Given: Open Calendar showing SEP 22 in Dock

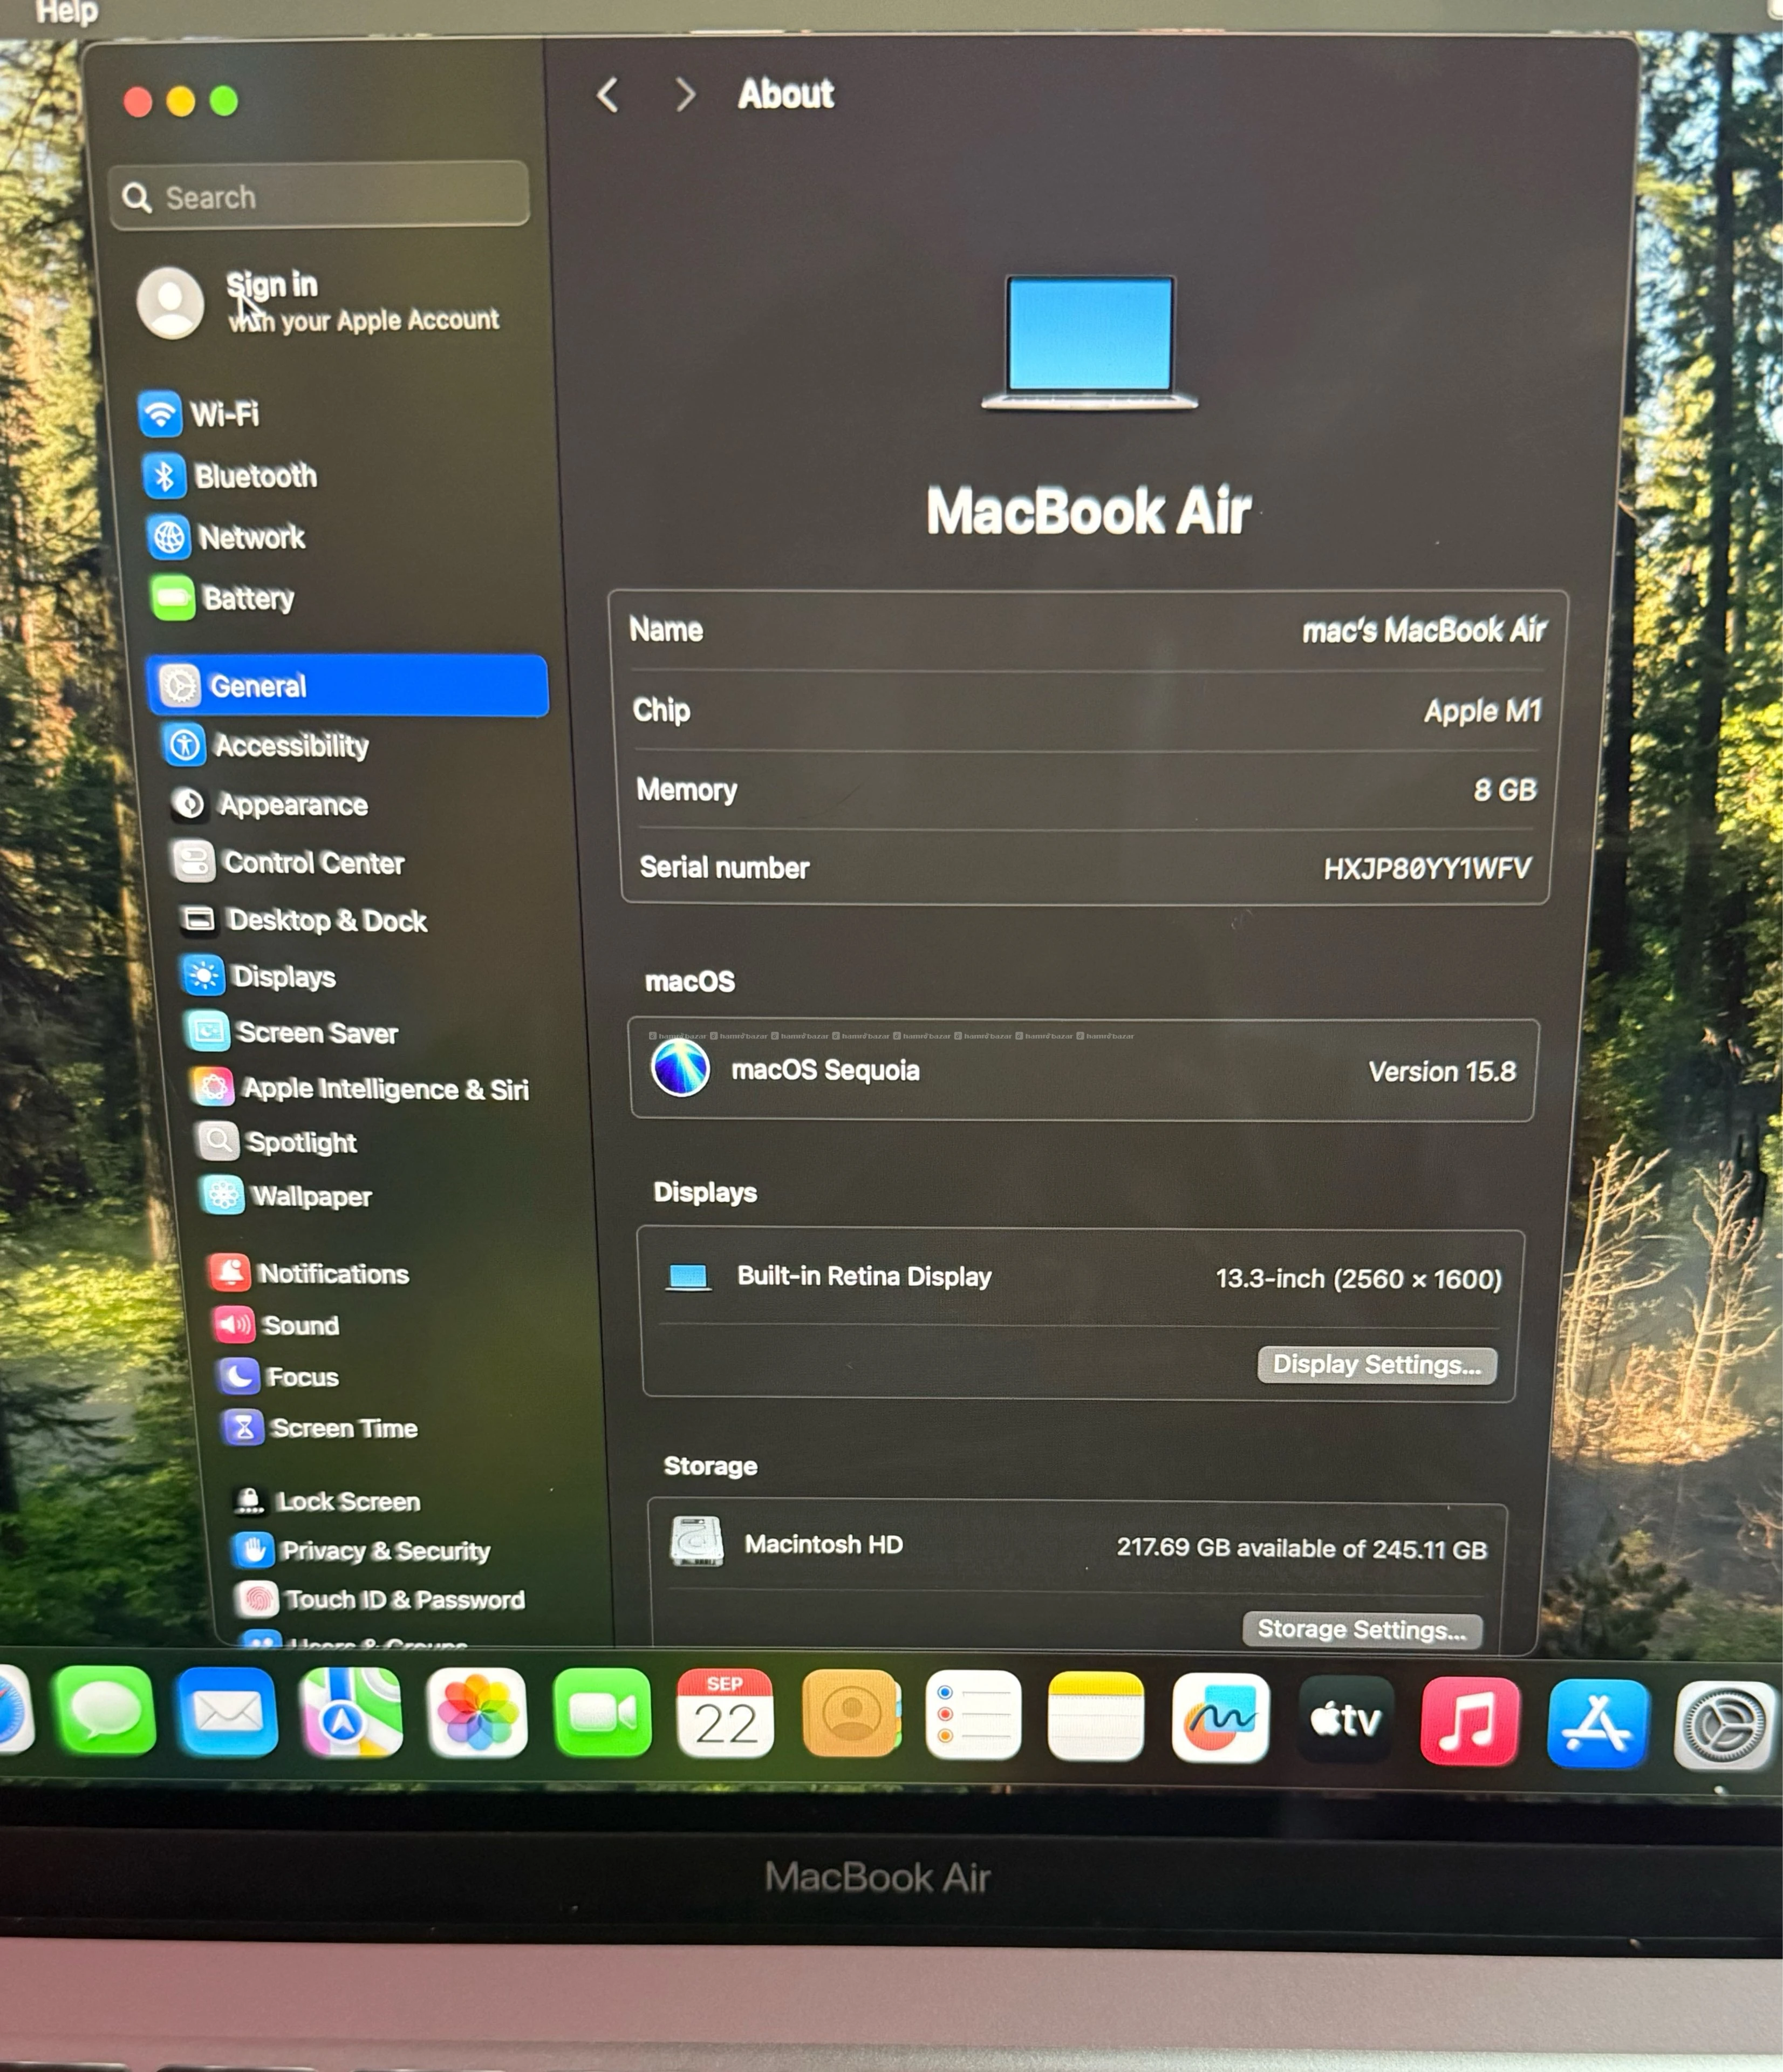Looking at the screenshot, I should (x=725, y=1714).
